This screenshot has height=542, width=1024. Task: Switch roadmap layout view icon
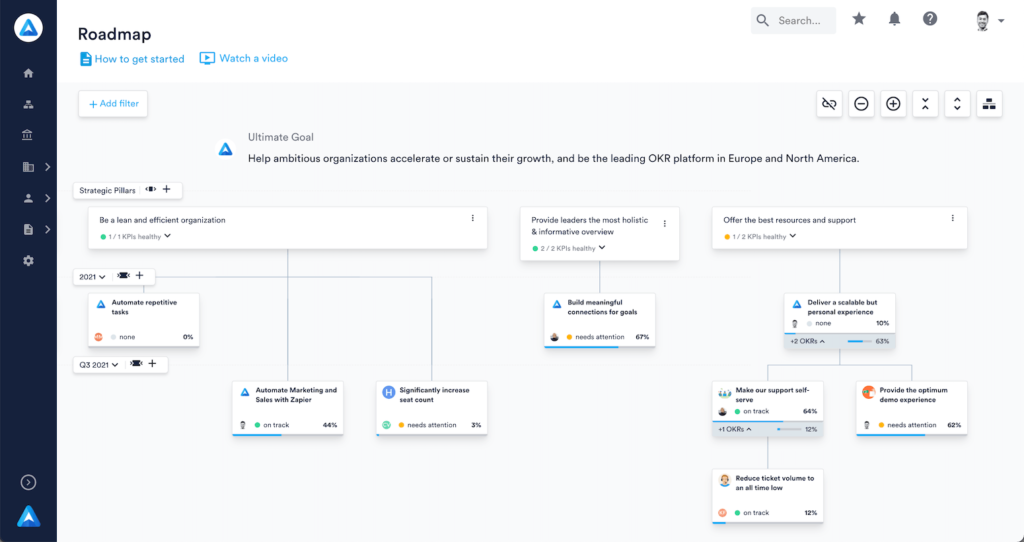click(989, 104)
